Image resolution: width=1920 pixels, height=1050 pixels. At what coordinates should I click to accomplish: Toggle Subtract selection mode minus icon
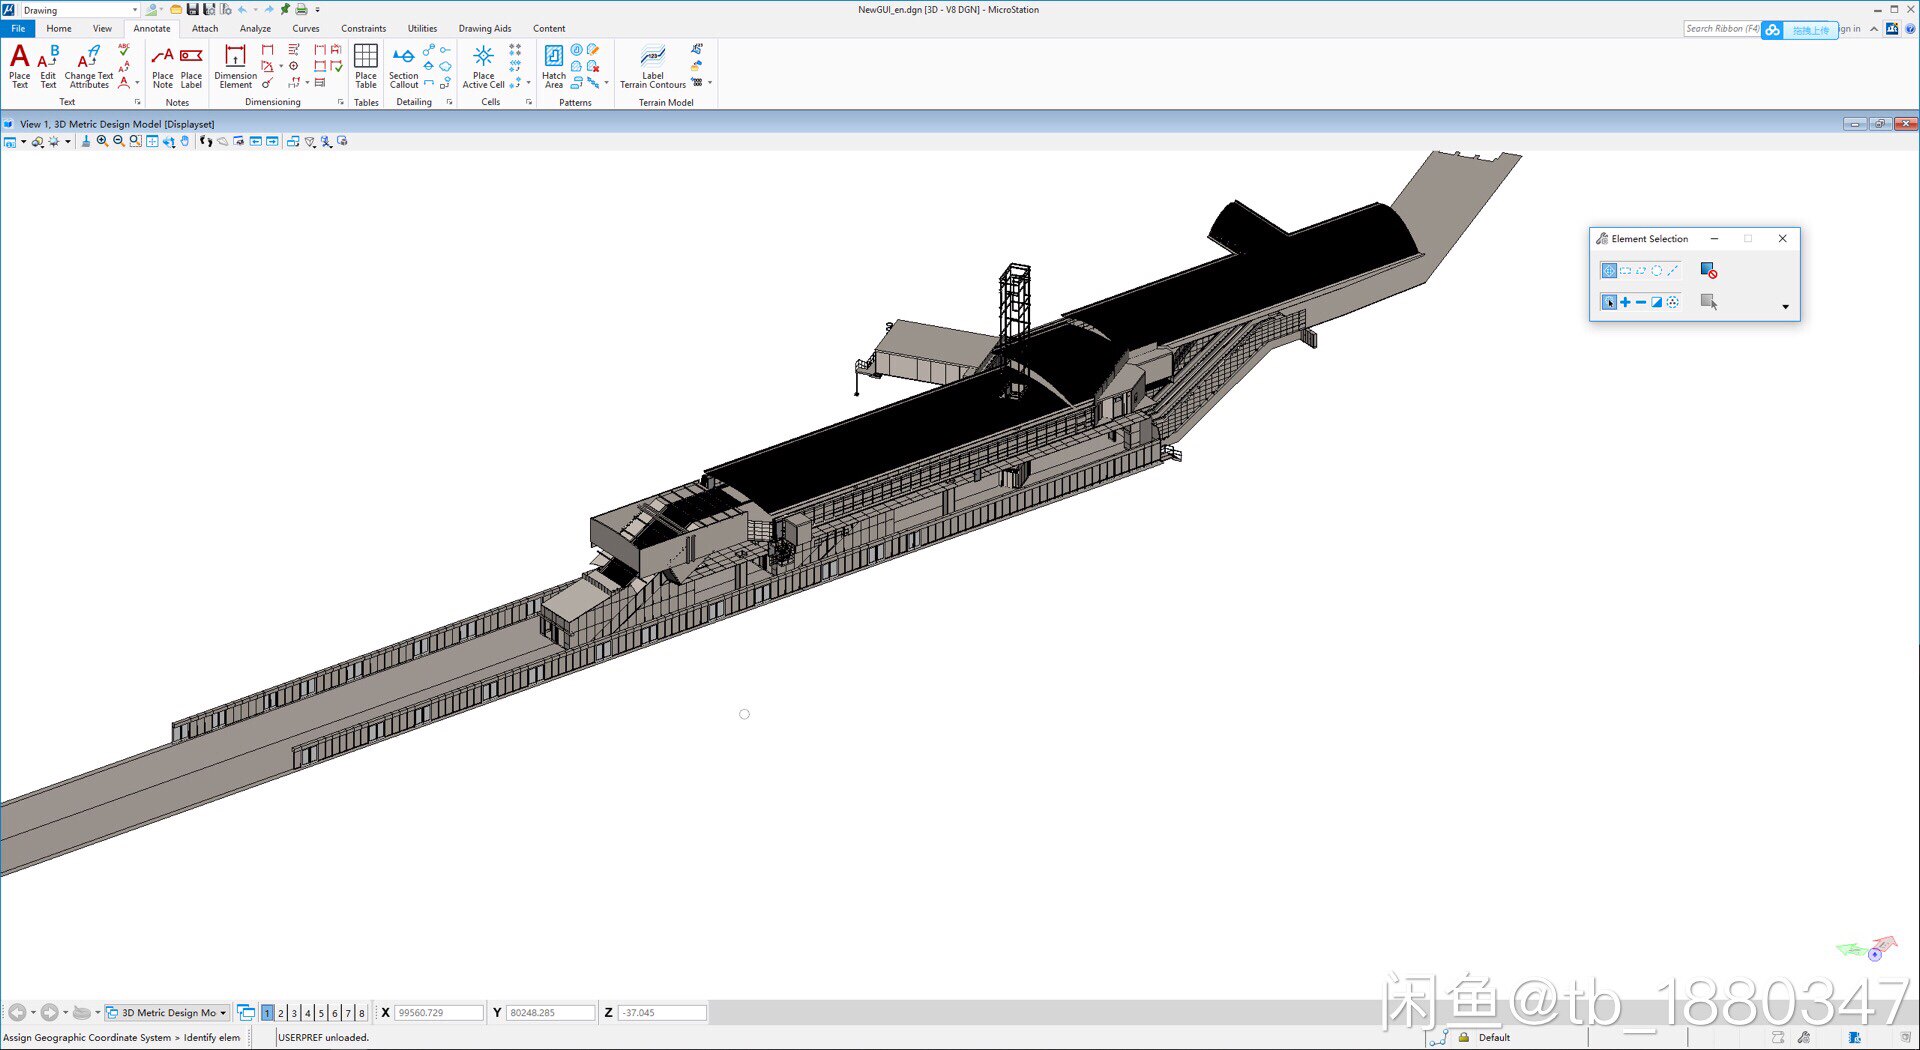tap(1641, 302)
